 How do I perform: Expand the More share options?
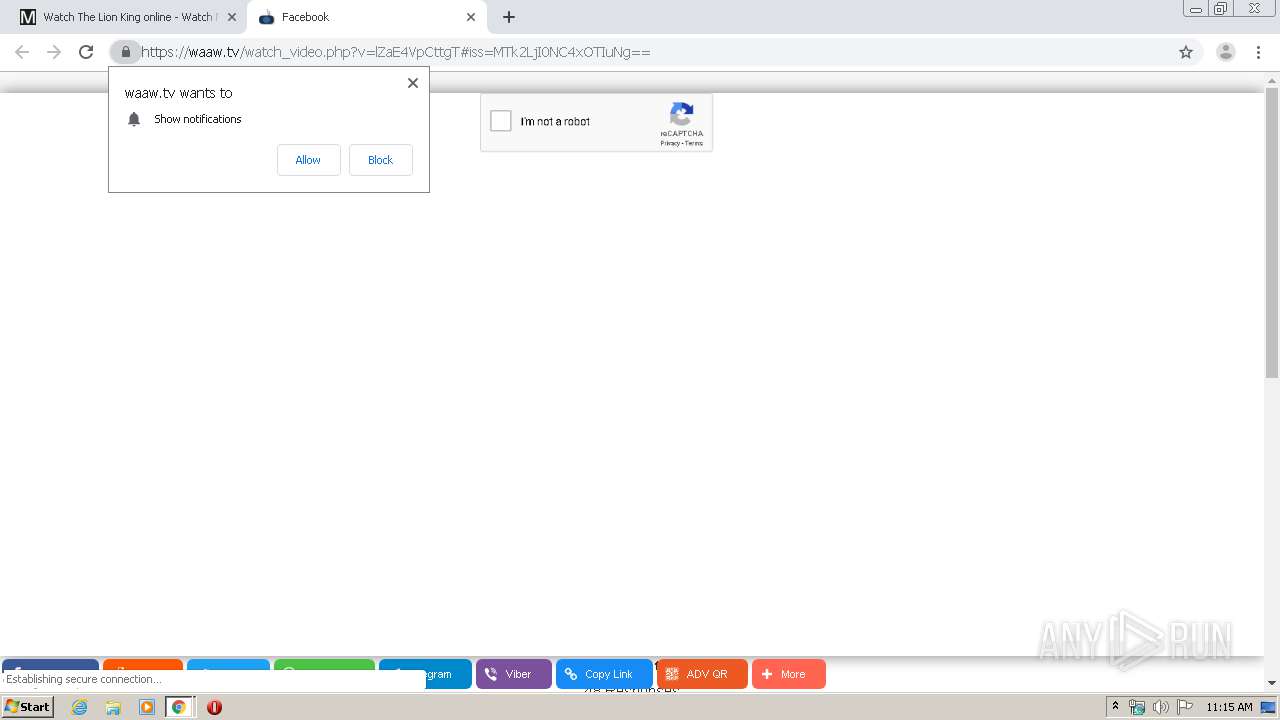(x=789, y=674)
